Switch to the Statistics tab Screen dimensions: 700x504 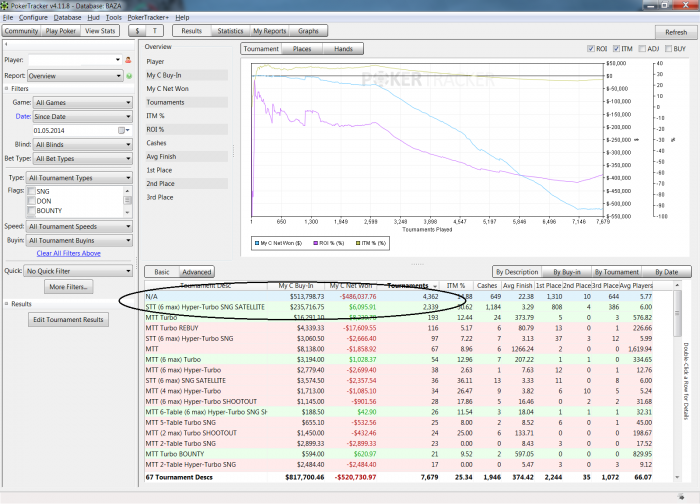pyautogui.click(x=230, y=32)
